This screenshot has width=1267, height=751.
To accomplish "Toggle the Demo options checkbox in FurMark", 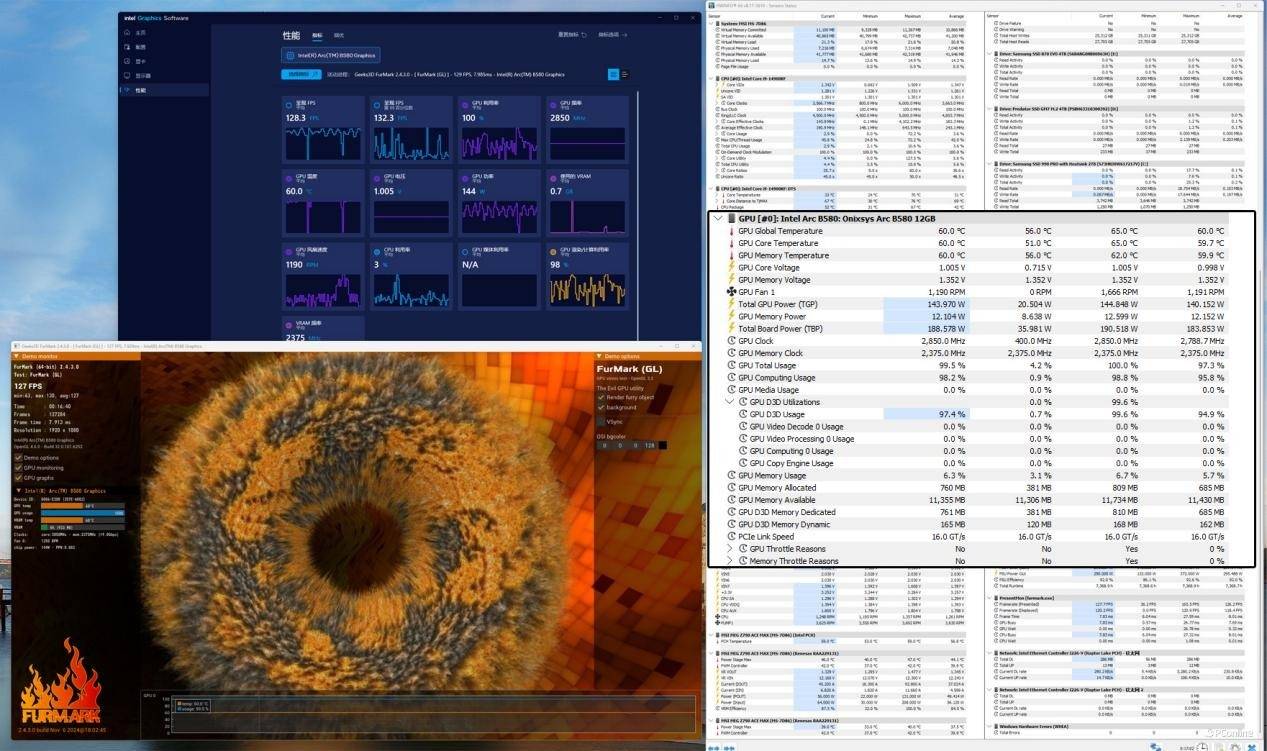I will tap(18, 458).
